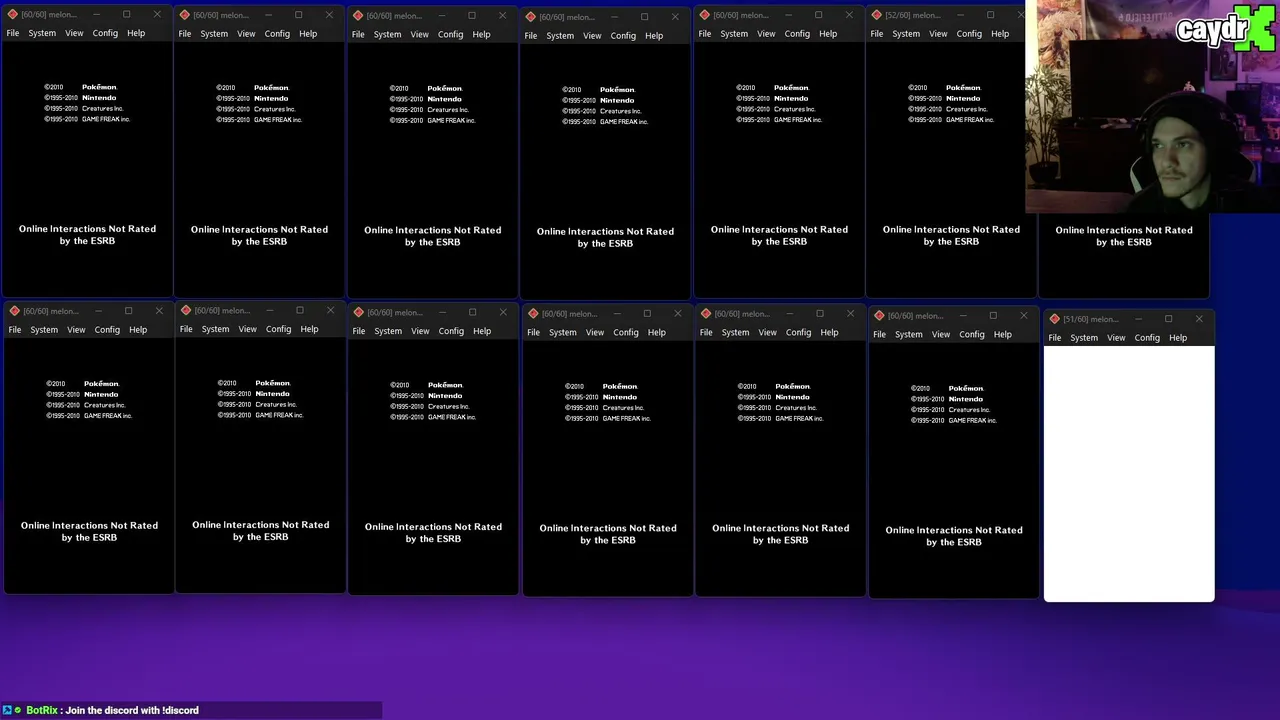Open File menu in the [52/60] melonDS window
This screenshot has width=1280, height=720.
[x=877, y=34]
